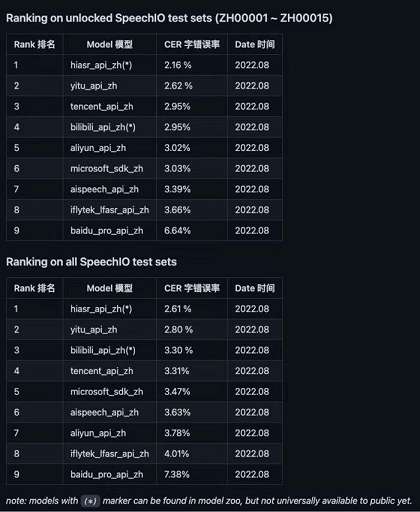Click the hiasr_api_zh(*) model in first table

coord(101,65)
